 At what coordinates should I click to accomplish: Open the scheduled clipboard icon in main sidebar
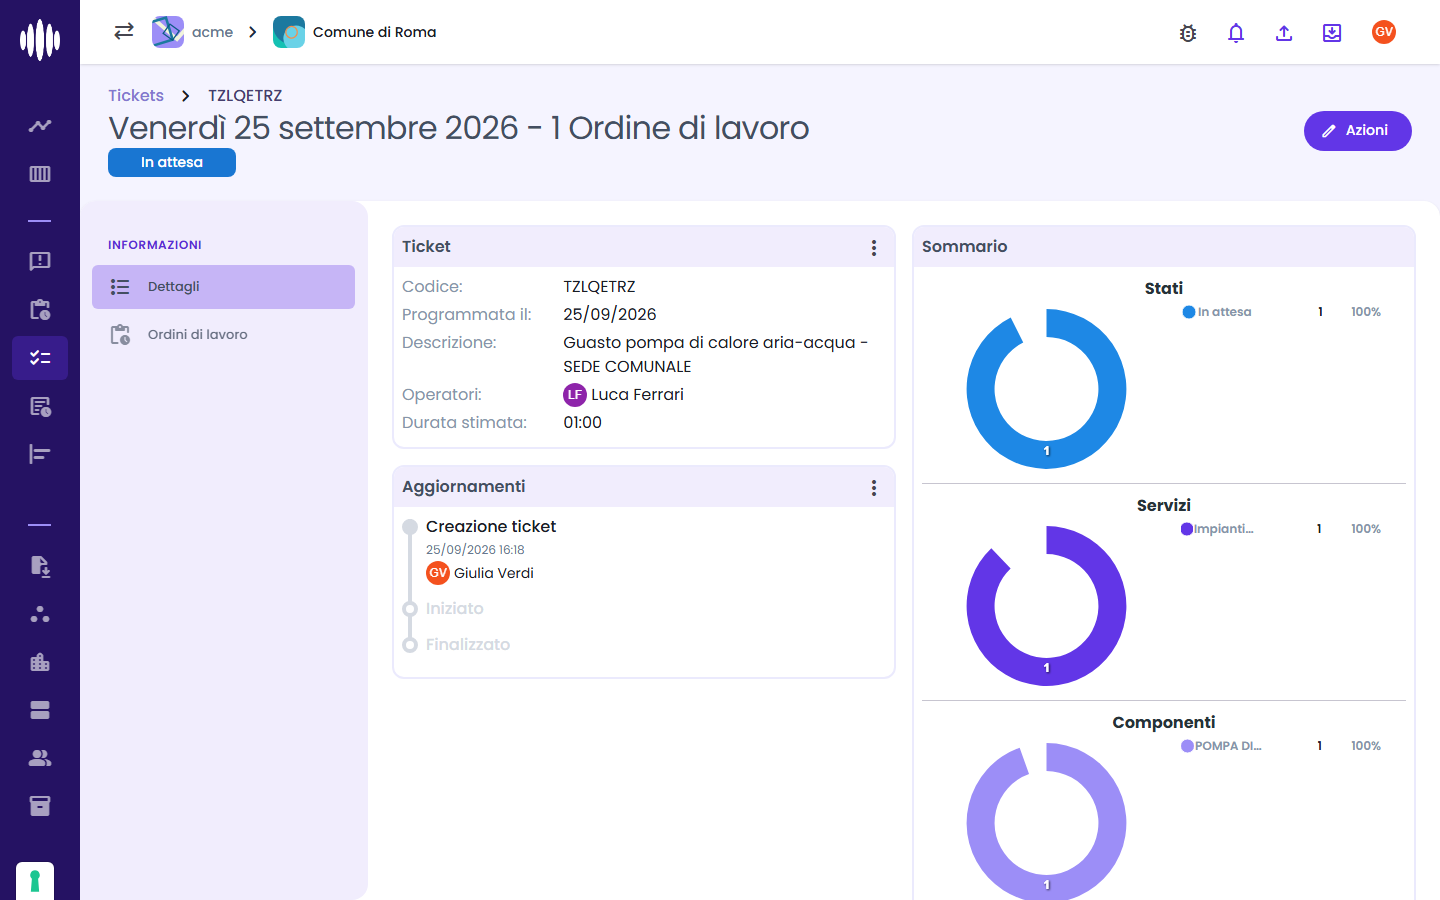click(x=40, y=309)
